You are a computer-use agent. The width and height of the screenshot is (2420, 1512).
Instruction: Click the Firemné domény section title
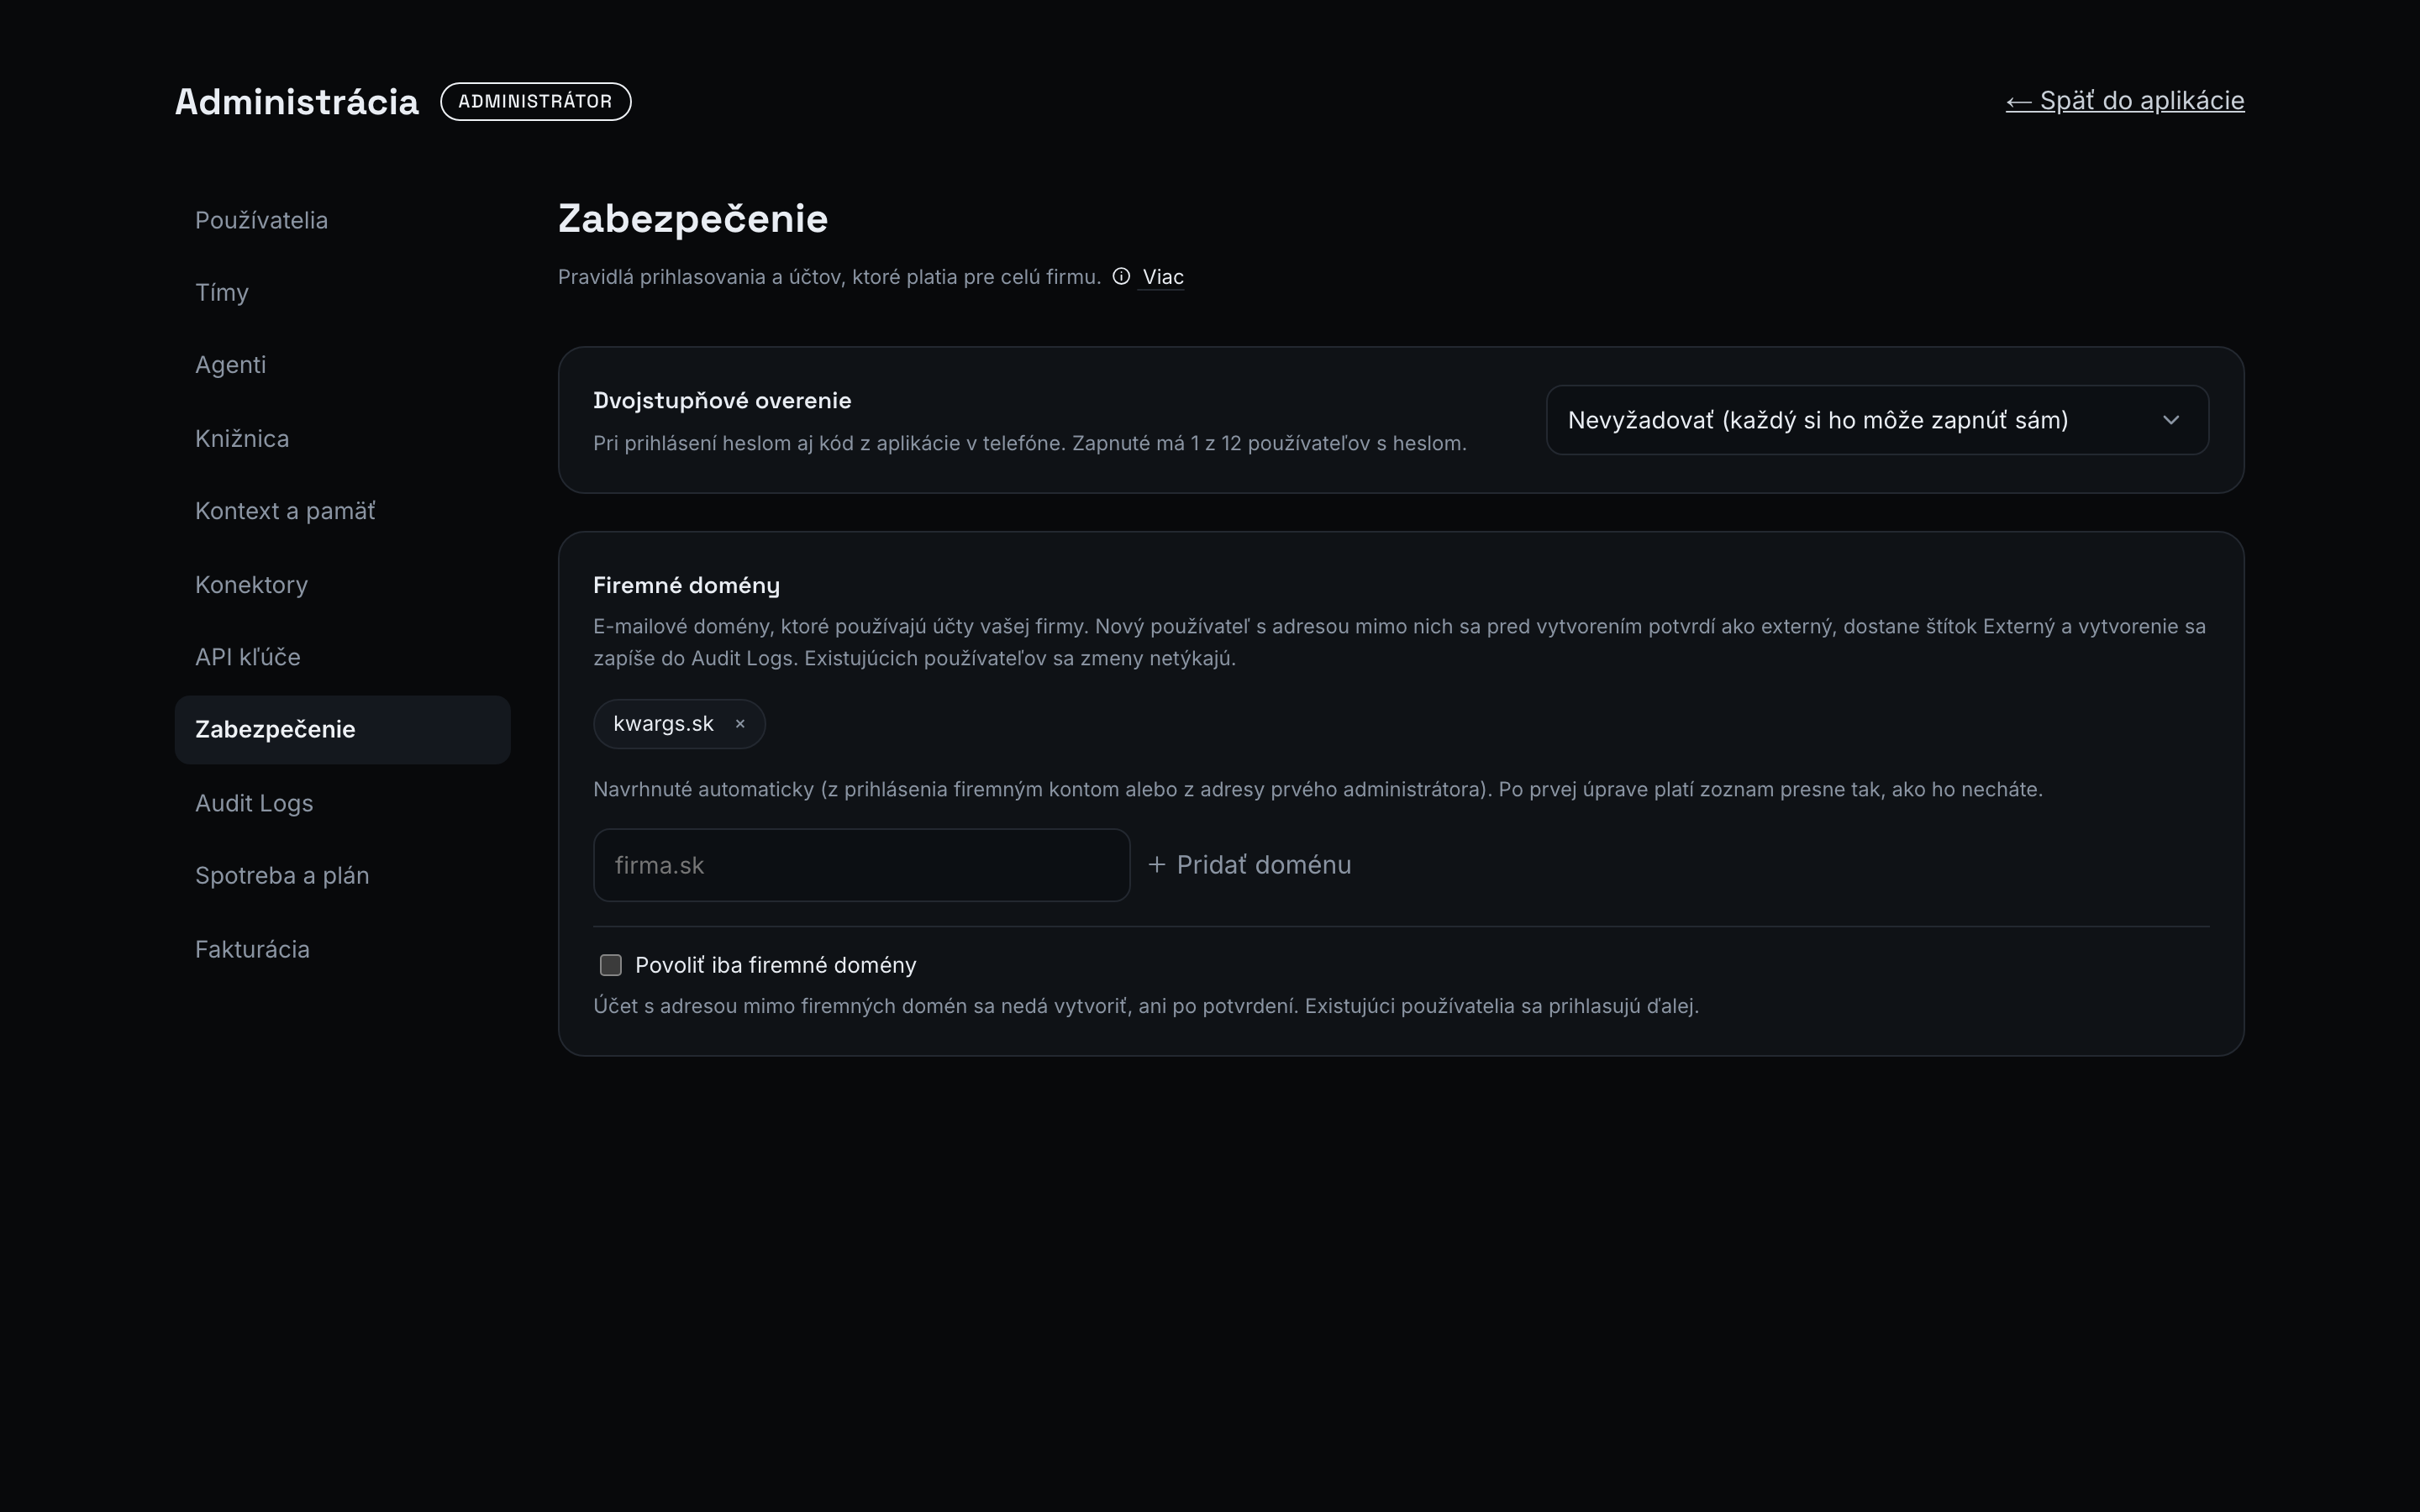(x=686, y=585)
